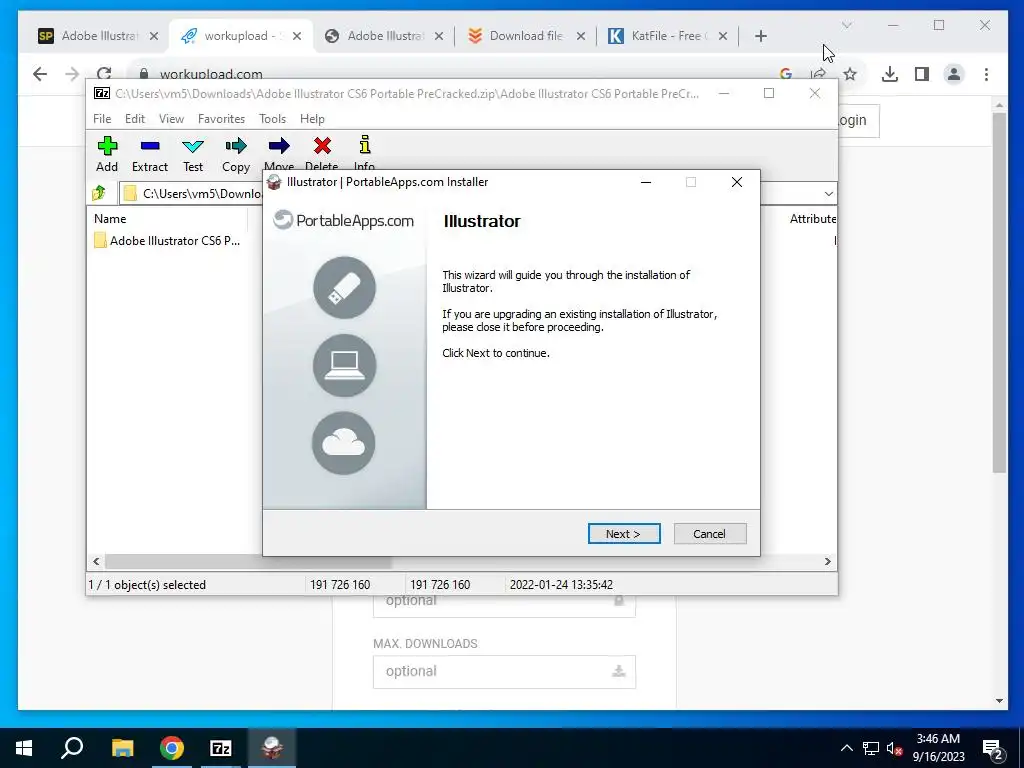
Task: Sort by the Name column header
Action: (110, 219)
